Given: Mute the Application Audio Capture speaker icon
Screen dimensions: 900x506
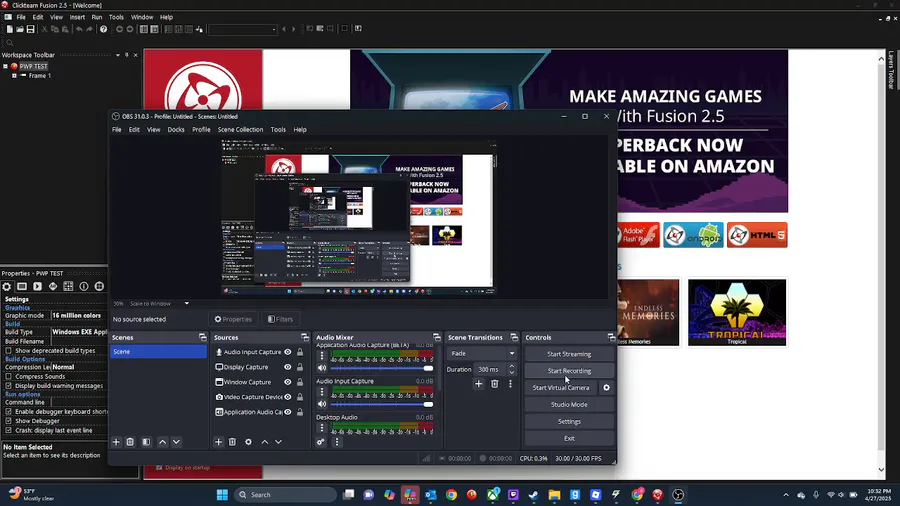Looking at the screenshot, I should pyautogui.click(x=322, y=368).
